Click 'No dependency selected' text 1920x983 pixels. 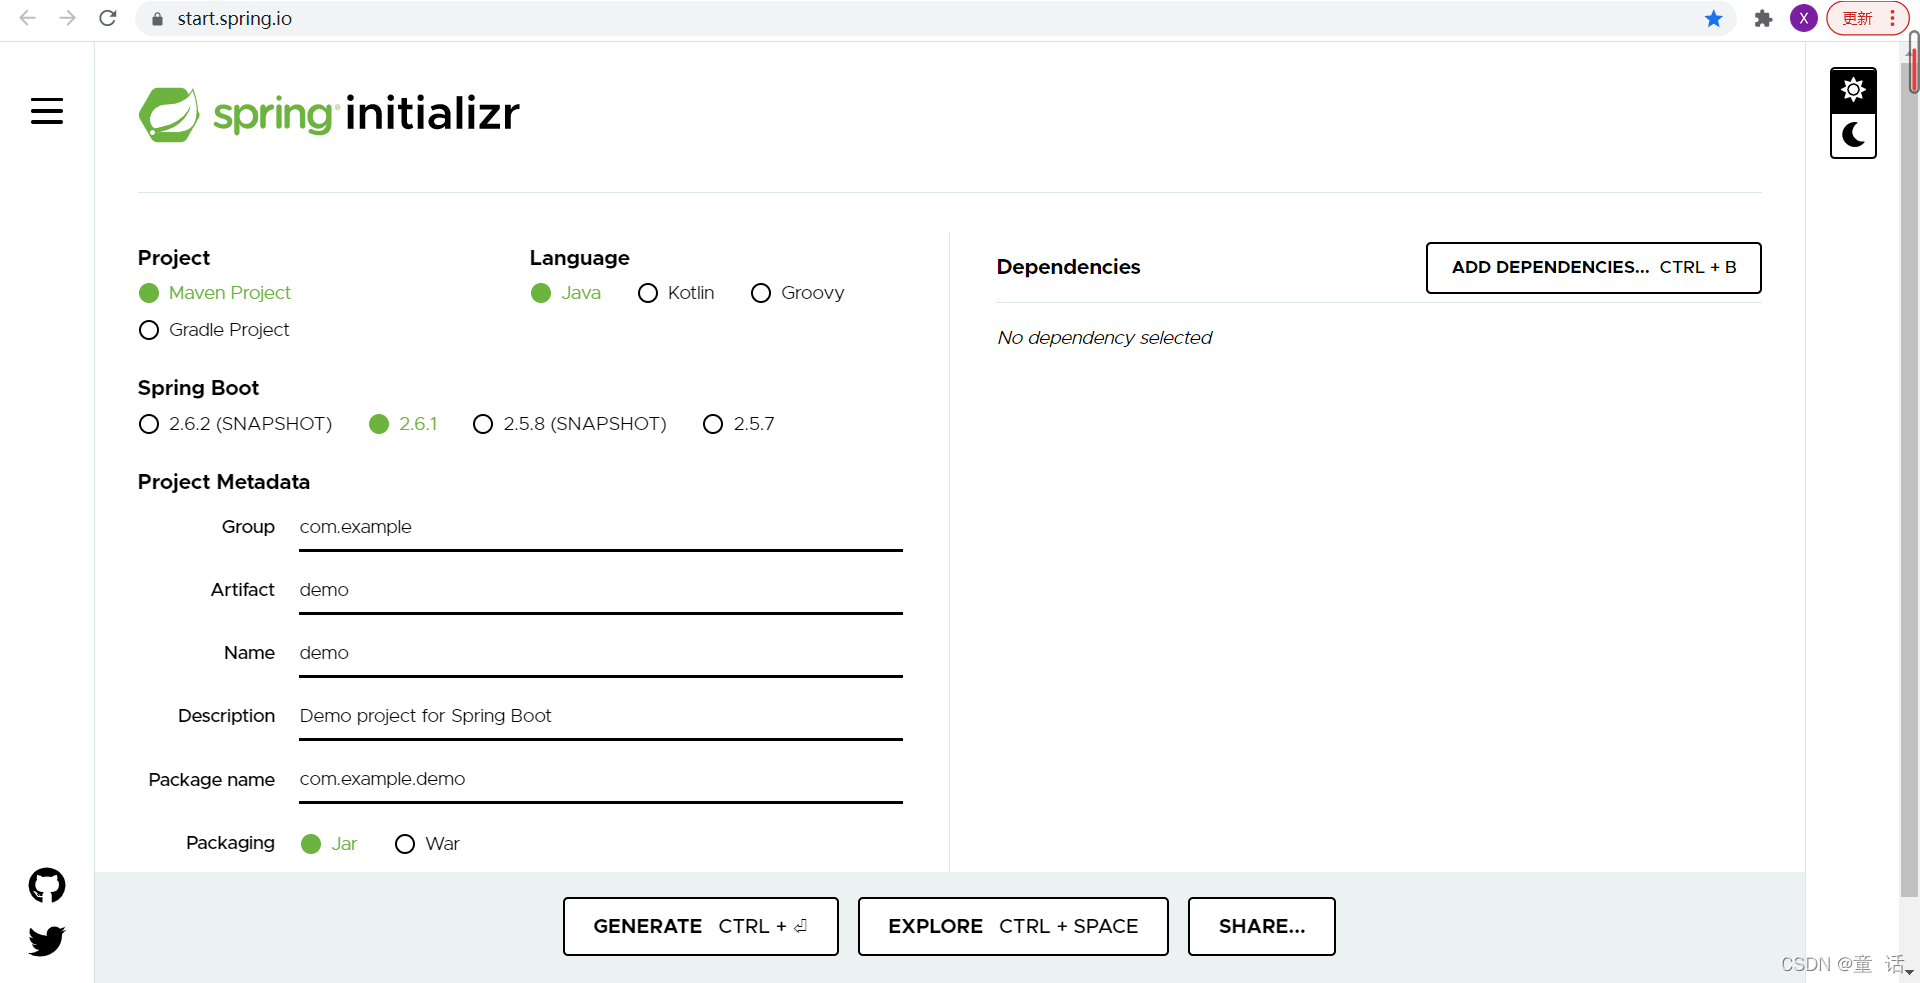[x=1105, y=338]
